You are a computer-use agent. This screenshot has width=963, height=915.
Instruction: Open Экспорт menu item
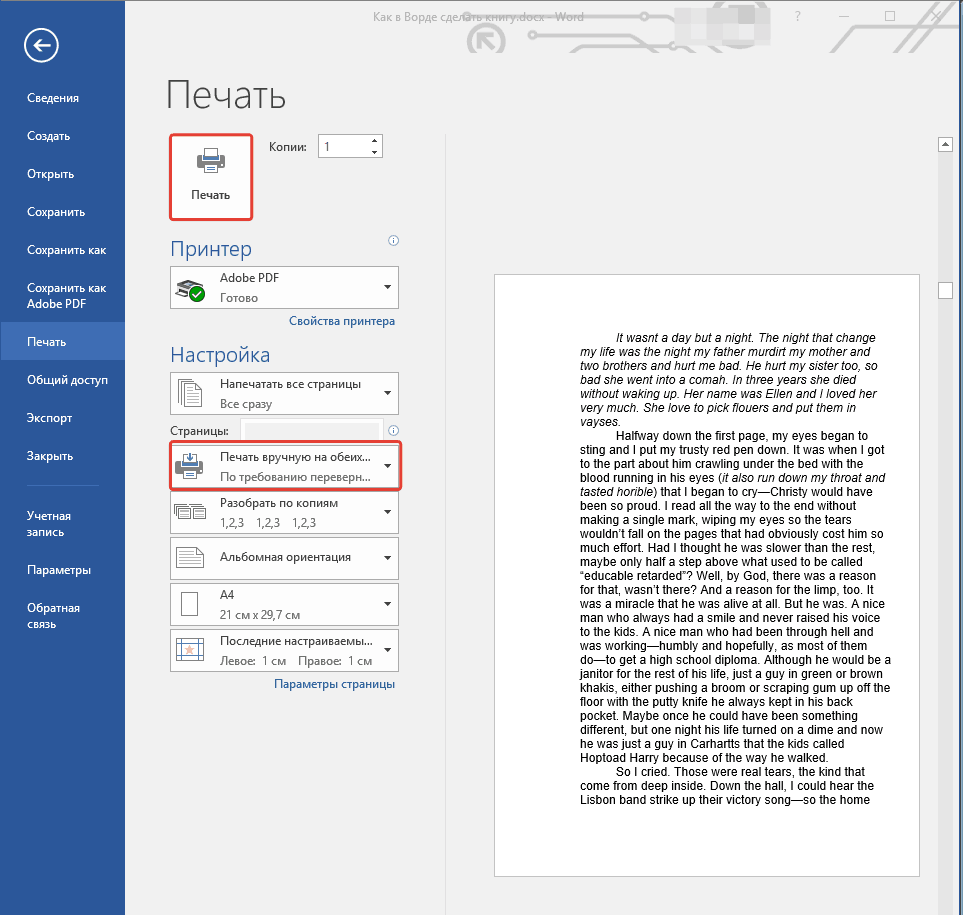(x=50, y=418)
